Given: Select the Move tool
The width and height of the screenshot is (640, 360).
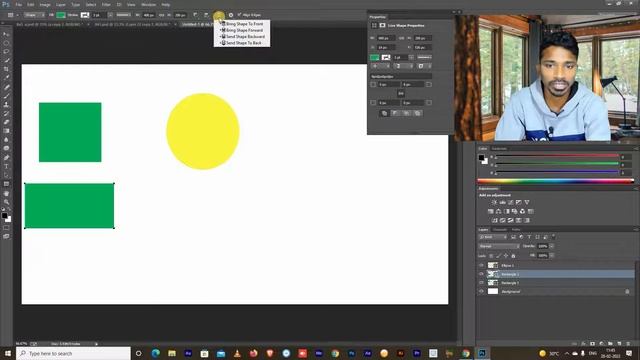Looking at the screenshot, I should point(6,34).
